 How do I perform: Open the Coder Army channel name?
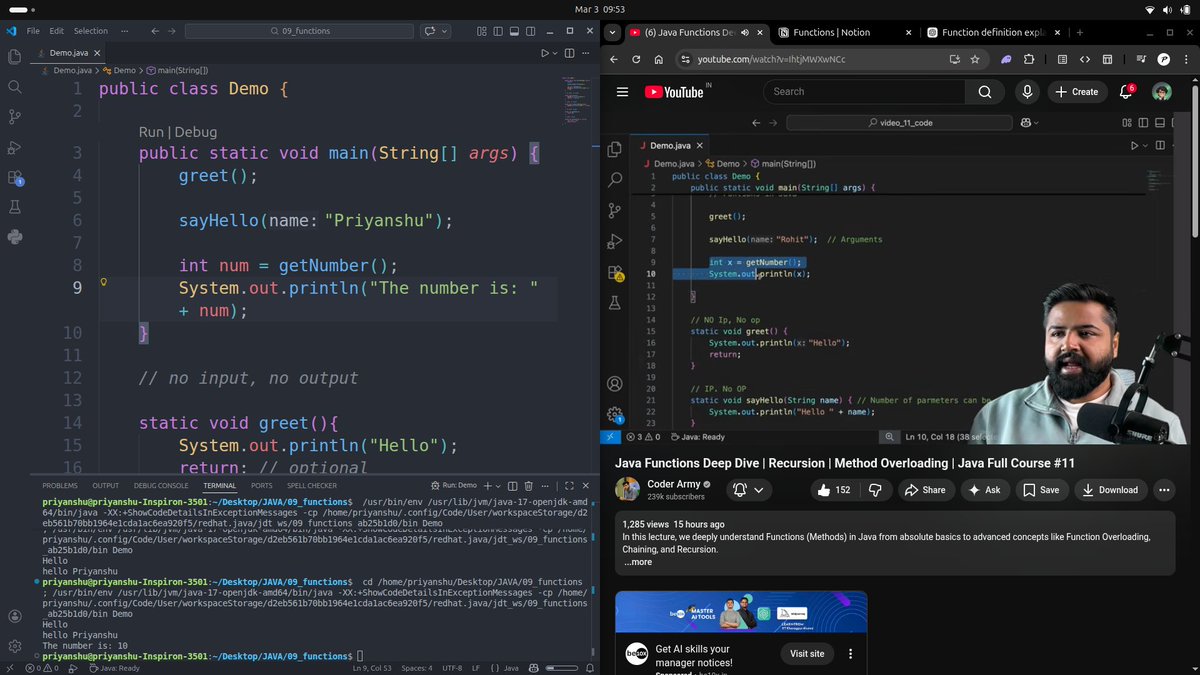click(x=674, y=484)
